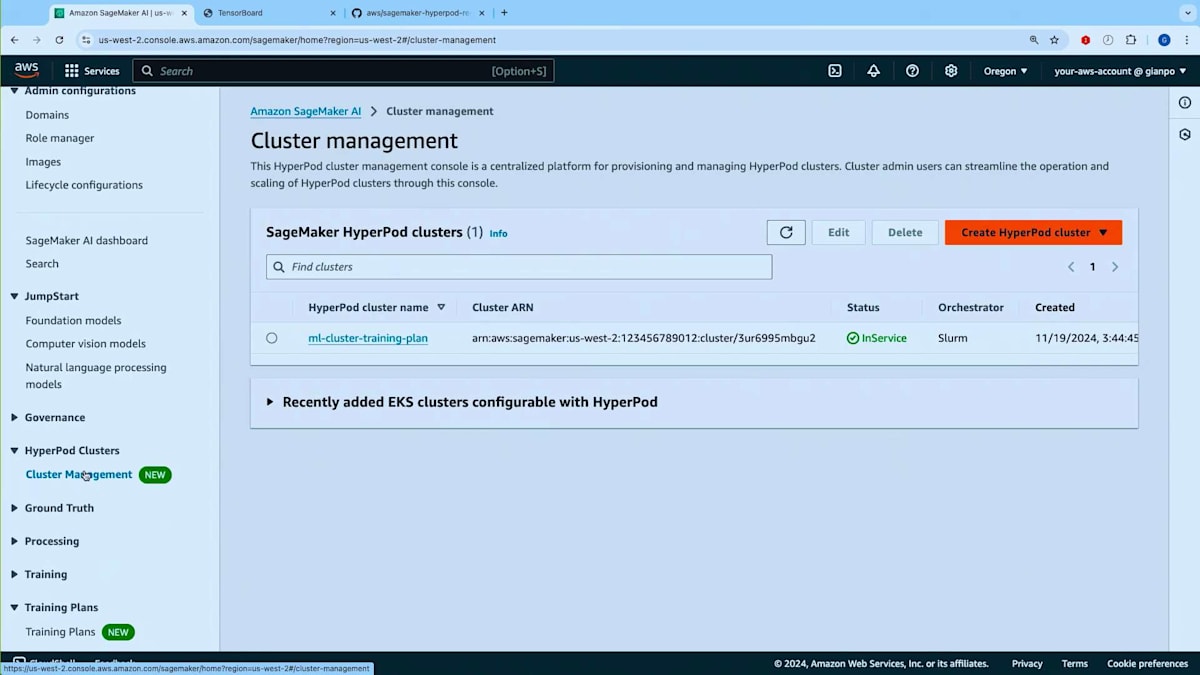Screen dimensions: 1200x675
Task: Open the Services grid menu
Action: coord(92,71)
